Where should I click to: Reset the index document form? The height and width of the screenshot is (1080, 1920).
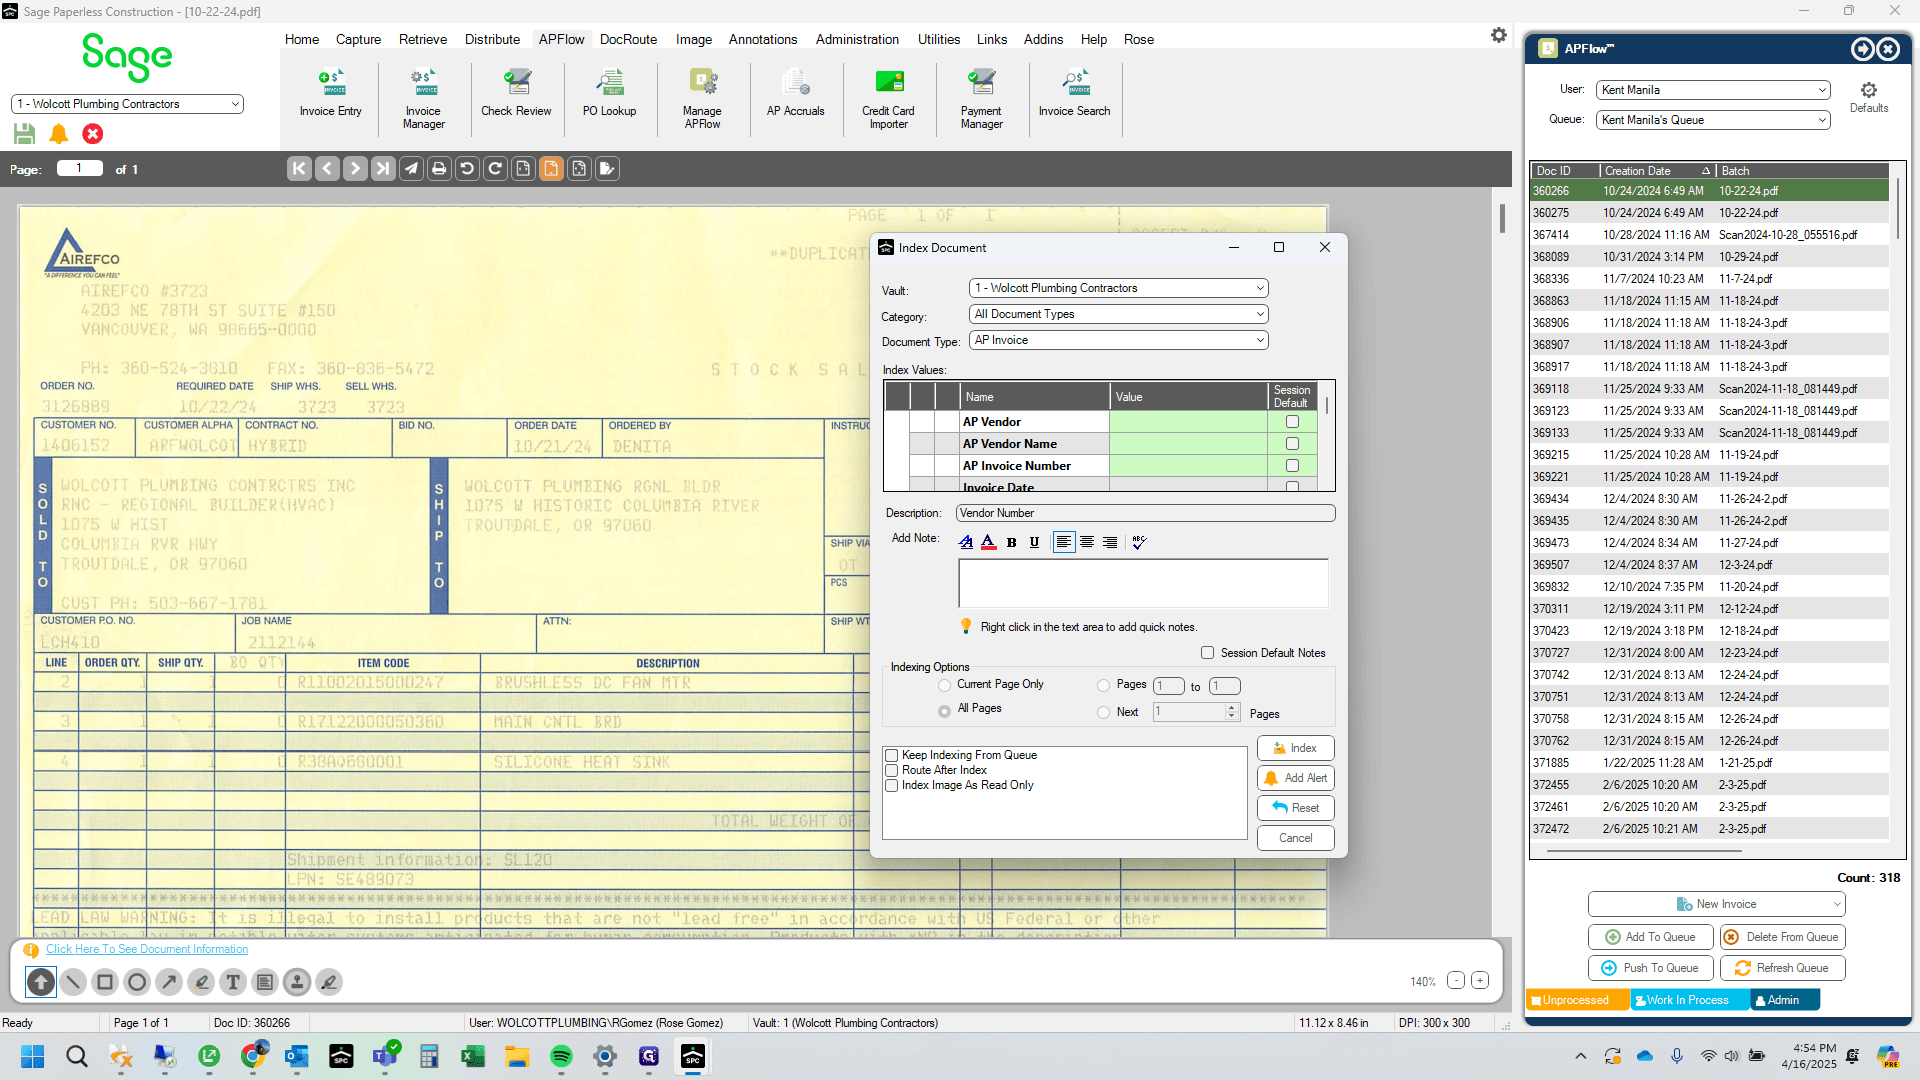pos(1295,808)
